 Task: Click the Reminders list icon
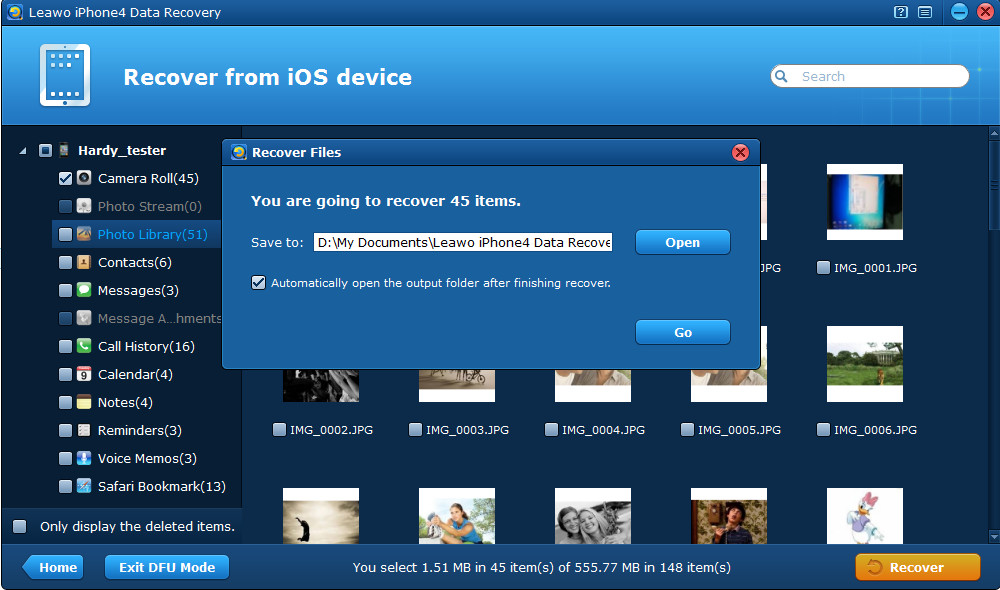coord(84,430)
